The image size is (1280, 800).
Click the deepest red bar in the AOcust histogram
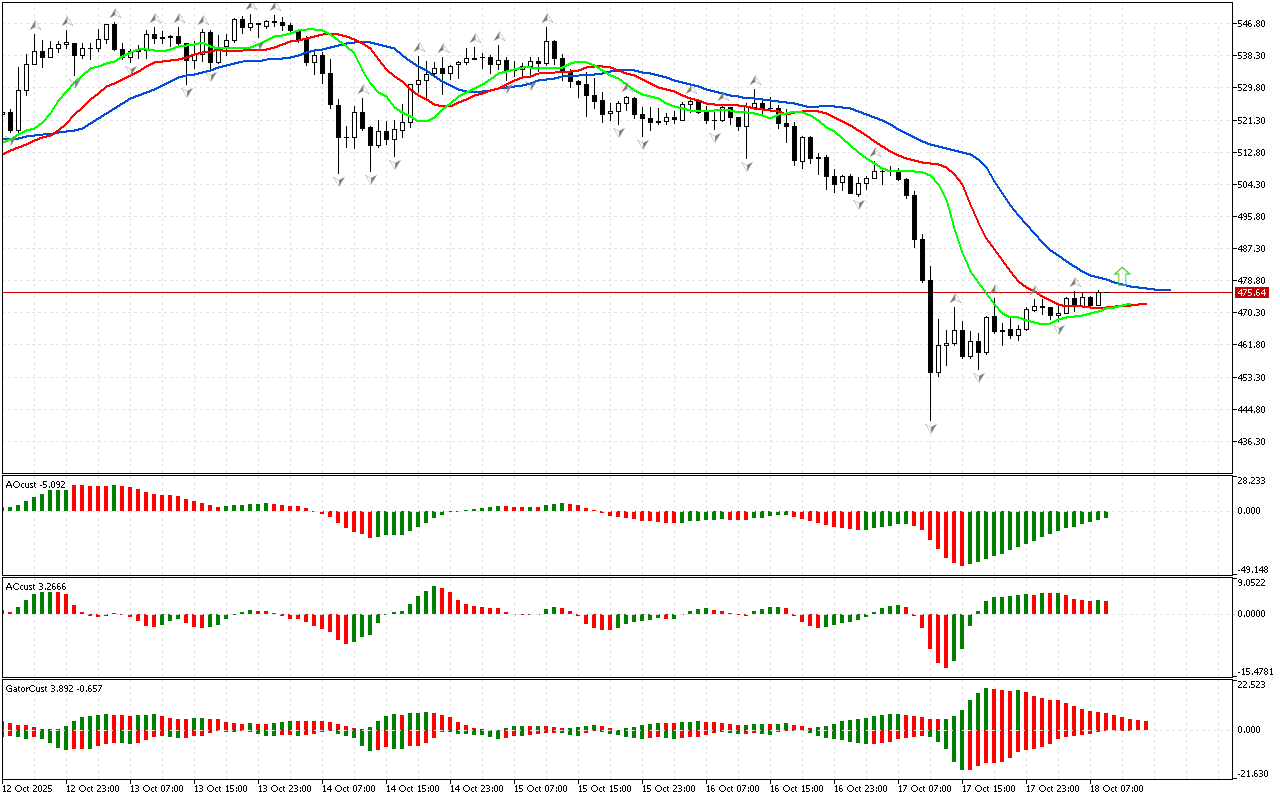(x=962, y=538)
